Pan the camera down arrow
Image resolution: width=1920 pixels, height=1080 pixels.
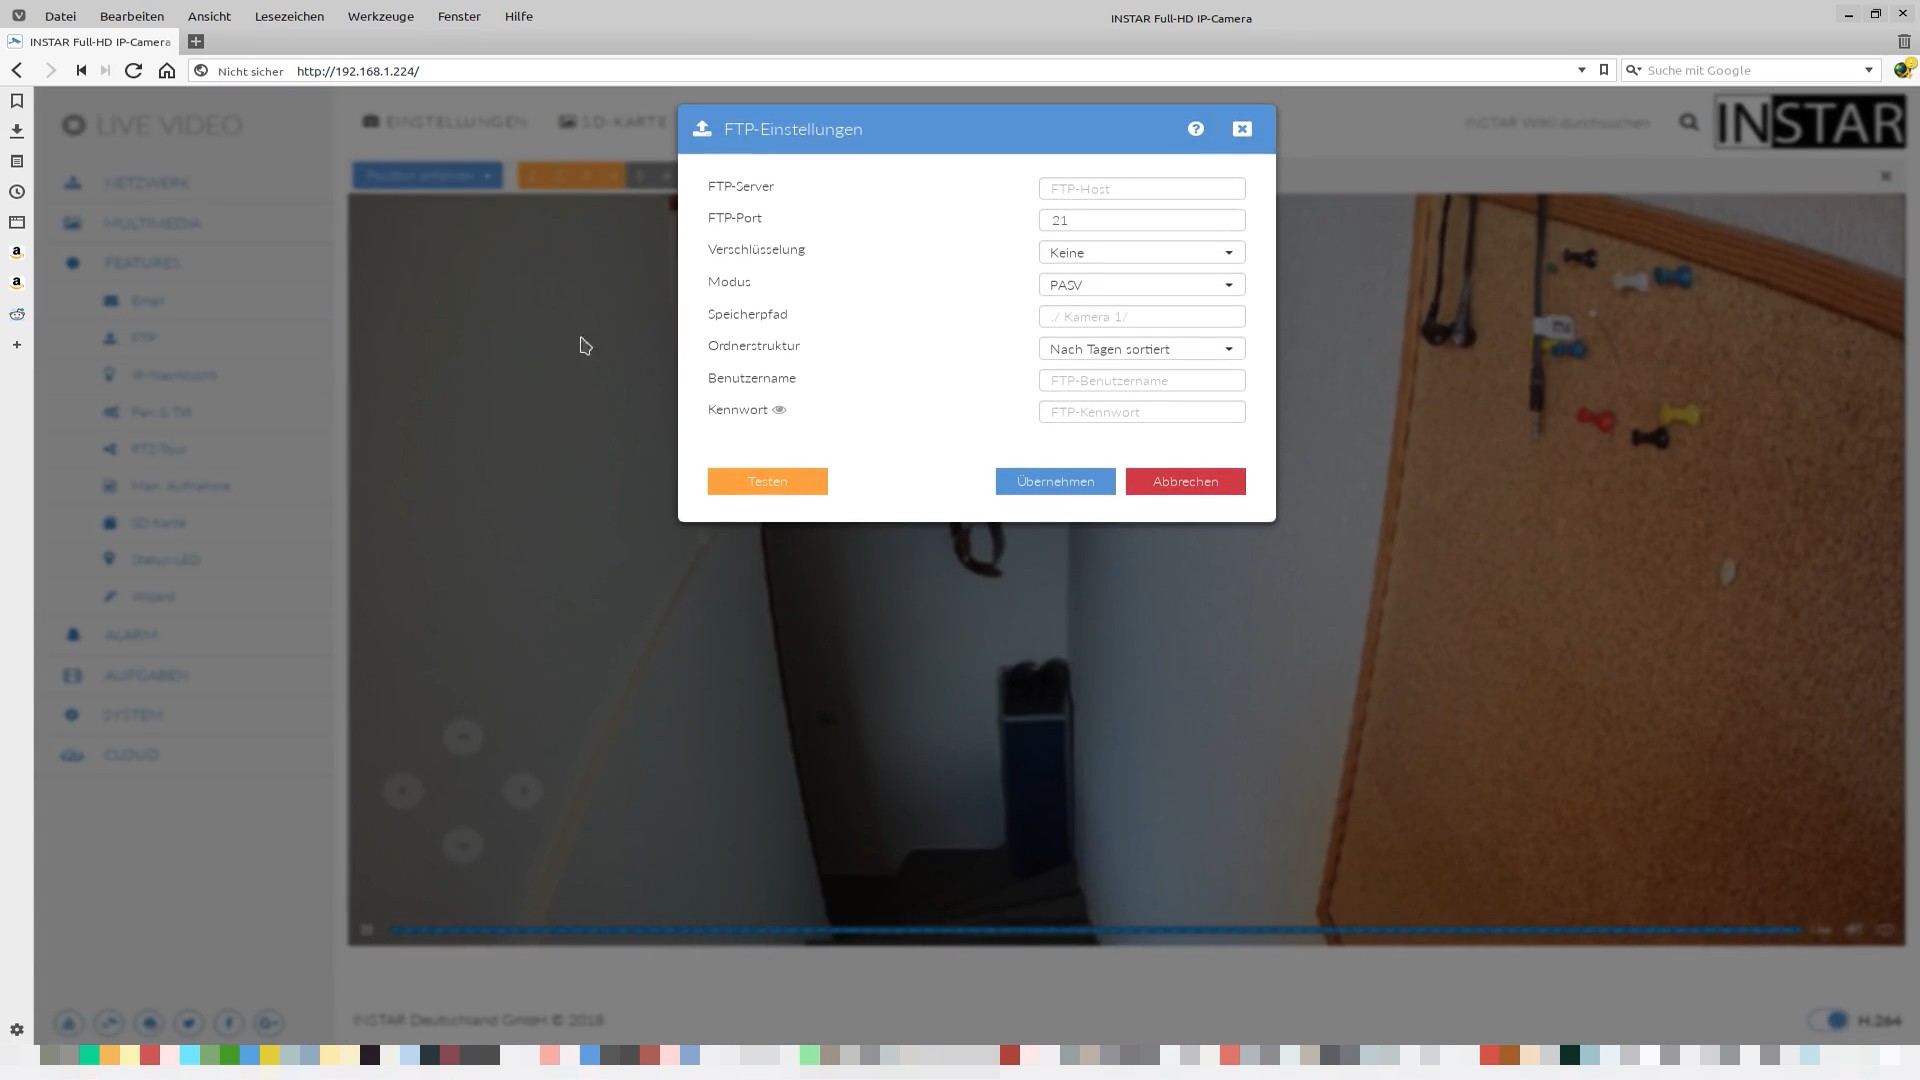click(x=463, y=845)
